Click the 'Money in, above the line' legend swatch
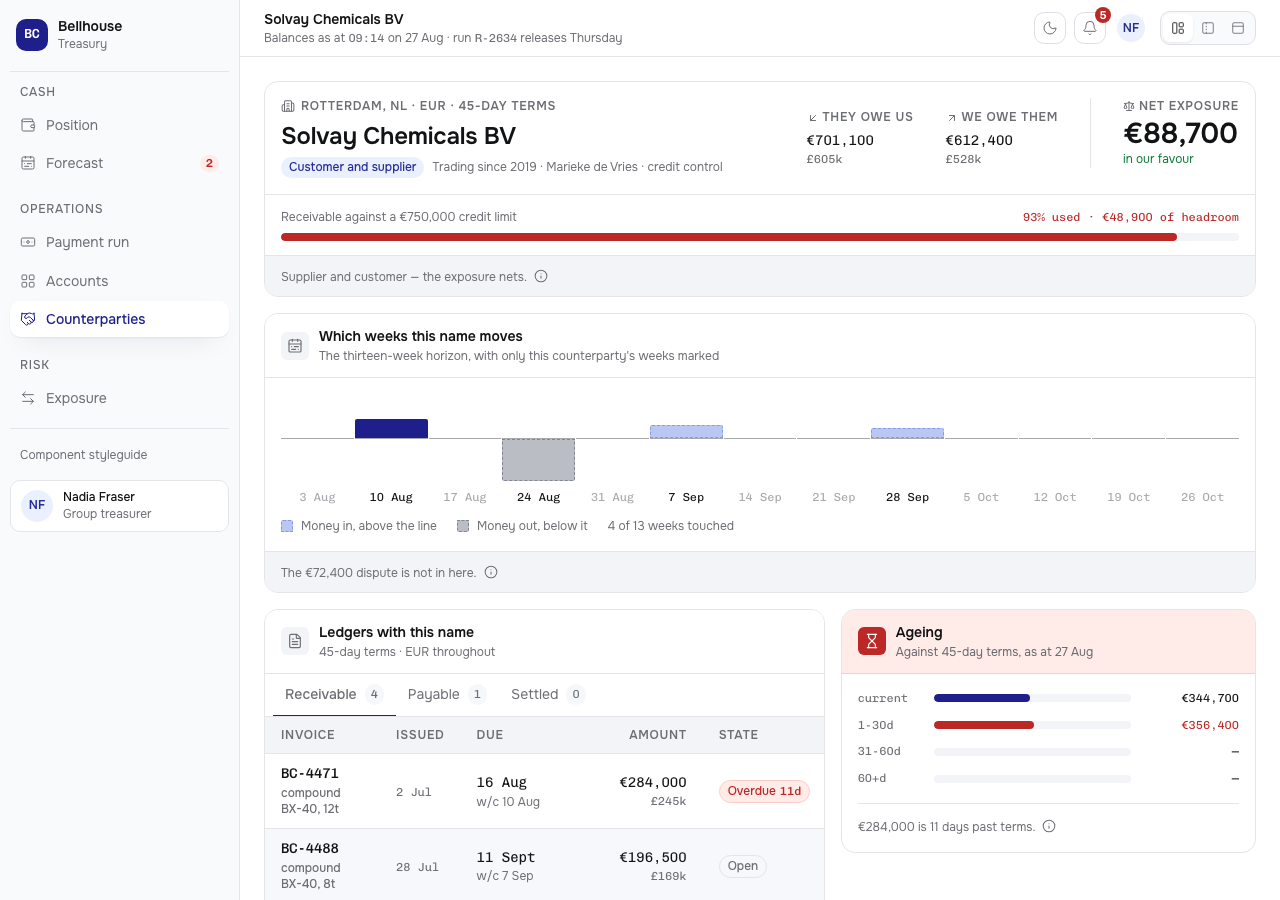Screen dimensions: 1280x900 pyautogui.click(x=287, y=526)
